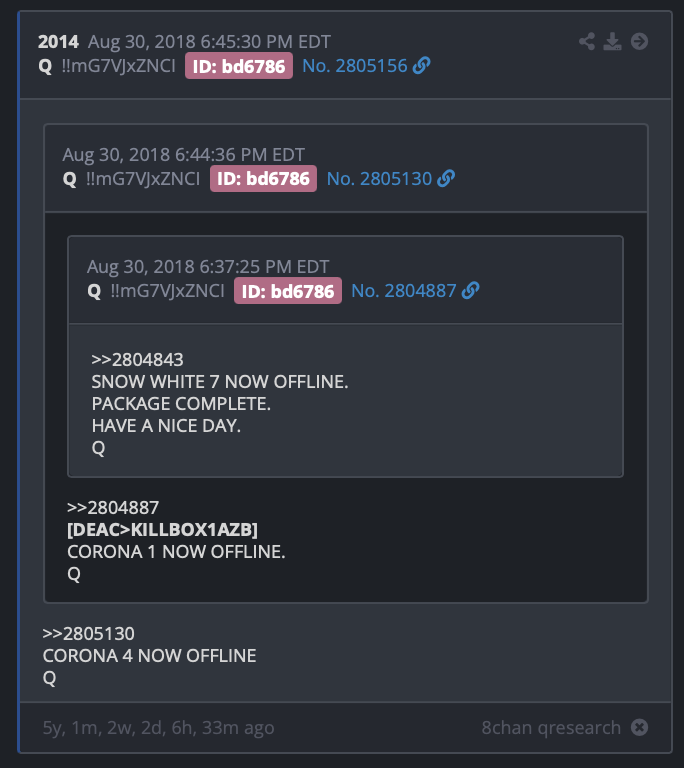Follow the >>2804887 reply reference
The image size is (684, 768).
pos(113,507)
